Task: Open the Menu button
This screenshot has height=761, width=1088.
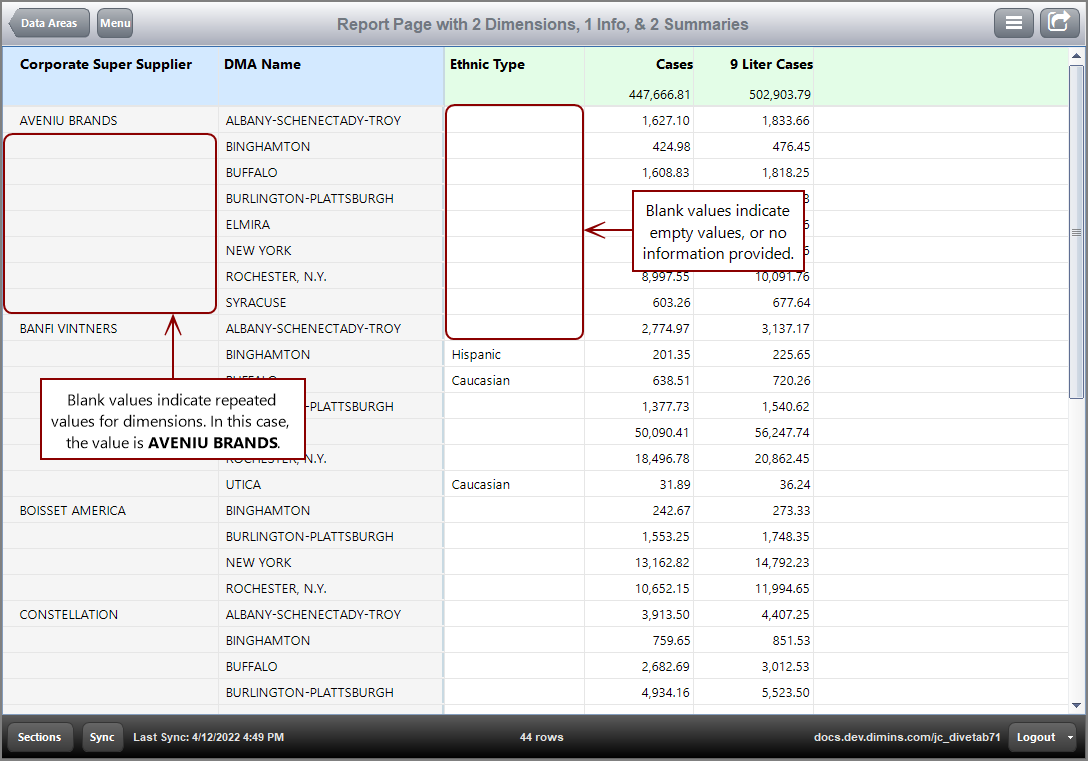Action: point(114,23)
